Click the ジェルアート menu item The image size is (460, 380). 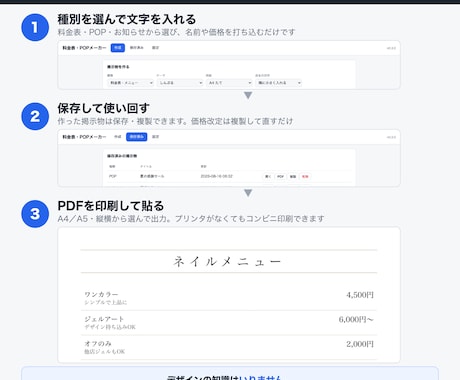click(x=104, y=319)
